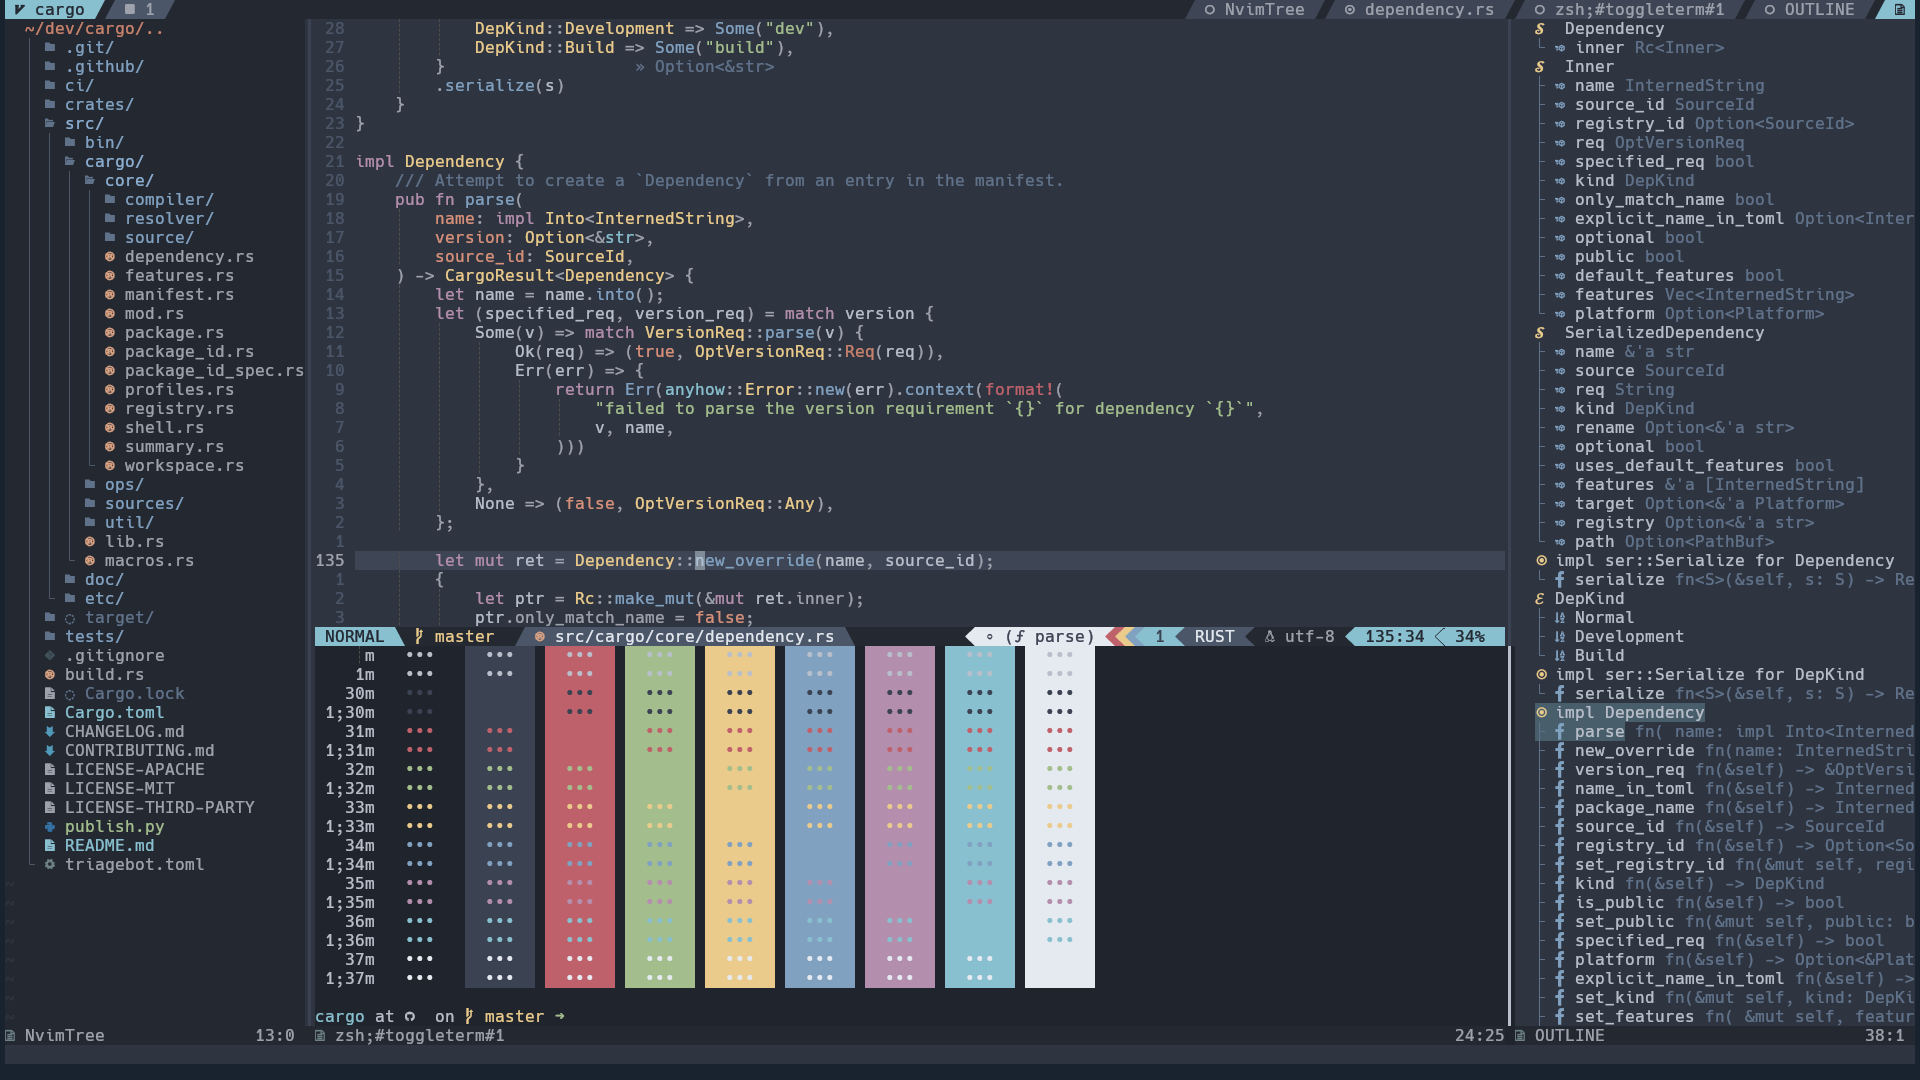The image size is (1920, 1080).
Task: Click the NvimTree file explorer icon
Action: (11, 1035)
